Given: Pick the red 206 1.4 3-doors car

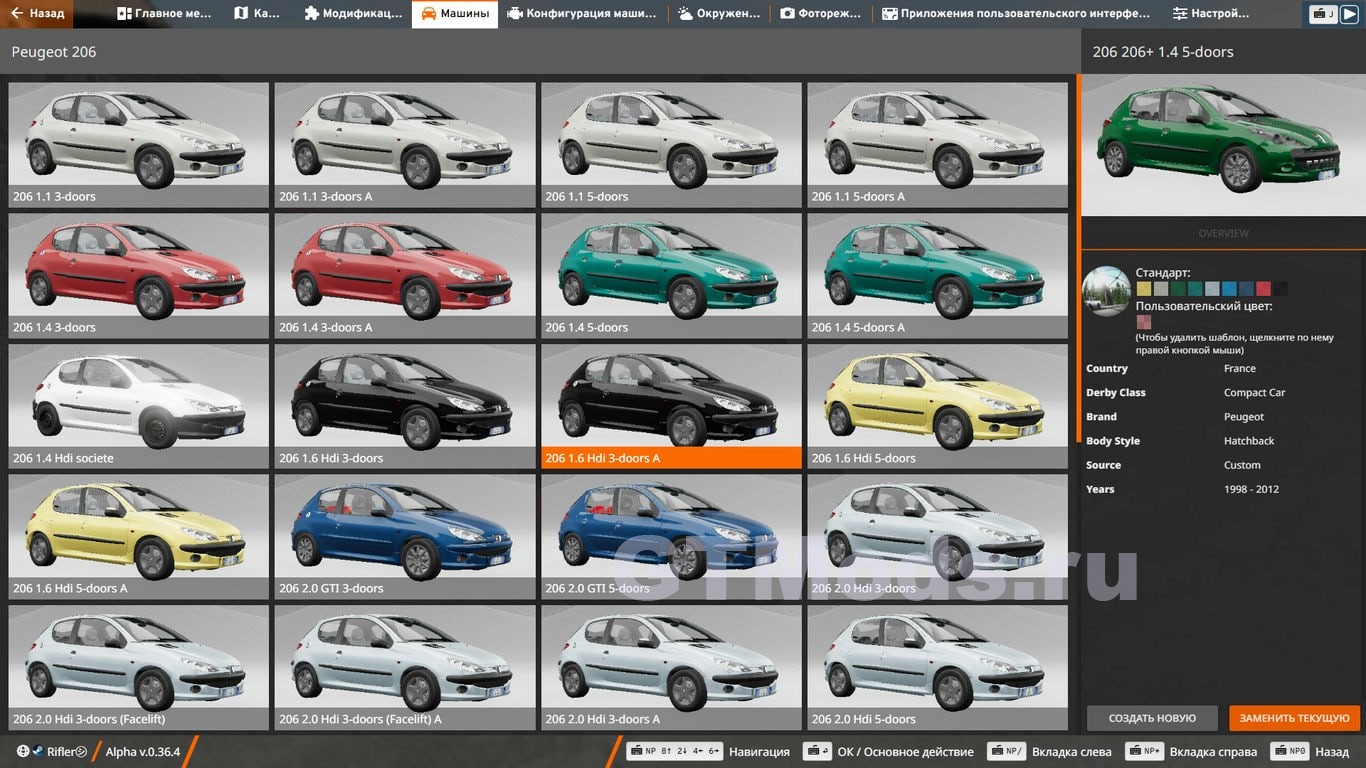Looking at the screenshot, I should pos(139,275).
